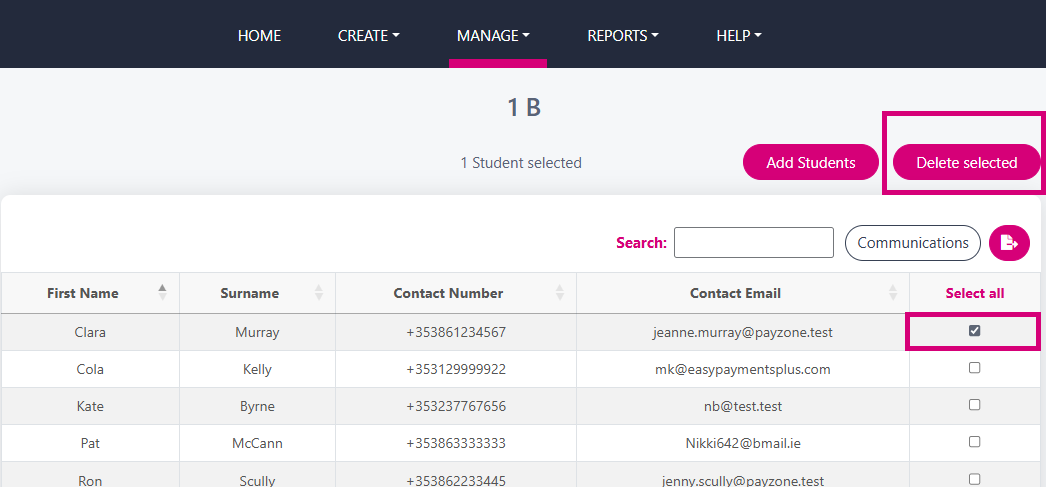Viewport: 1046px width, 487px height.
Task: Expand the MANAGE menu
Action: click(x=493, y=35)
